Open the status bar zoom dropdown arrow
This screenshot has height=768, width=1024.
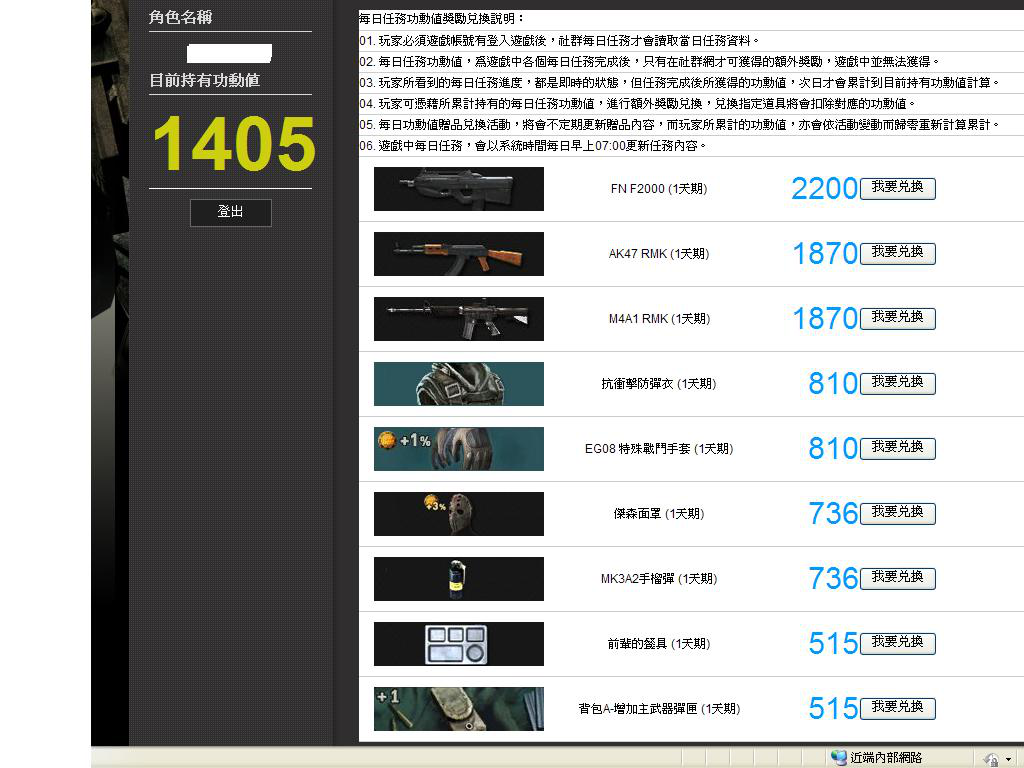(x=1009, y=760)
